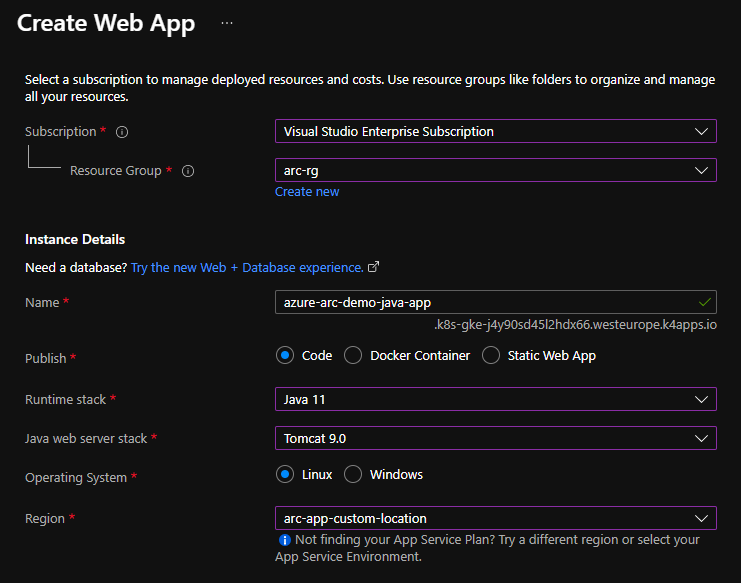
Task: Click the Runtime stack field label
Action: (66, 400)
